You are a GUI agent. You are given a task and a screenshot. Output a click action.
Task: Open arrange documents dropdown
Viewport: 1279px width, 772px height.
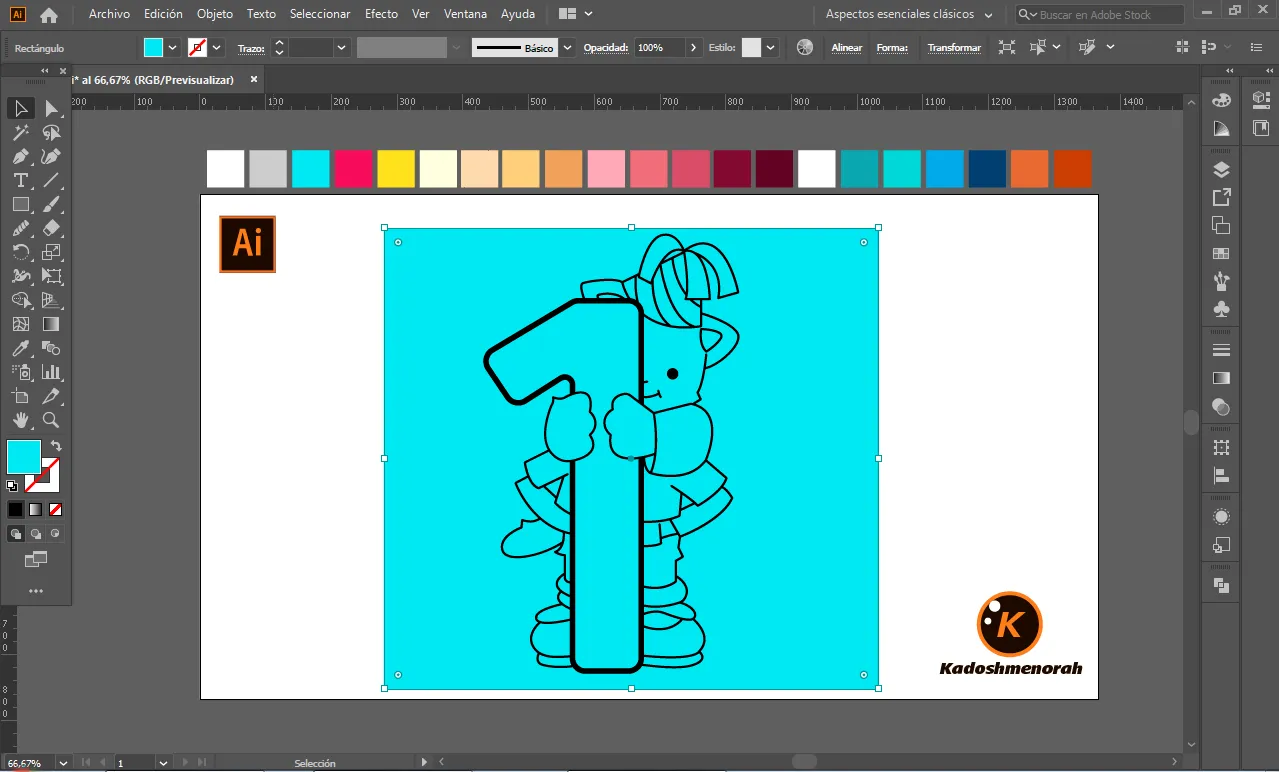[x=575, y=15]
